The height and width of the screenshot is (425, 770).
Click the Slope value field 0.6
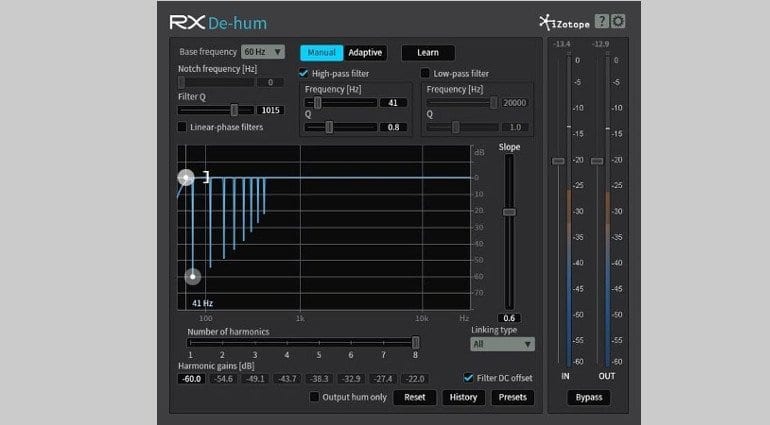(509, 318)
